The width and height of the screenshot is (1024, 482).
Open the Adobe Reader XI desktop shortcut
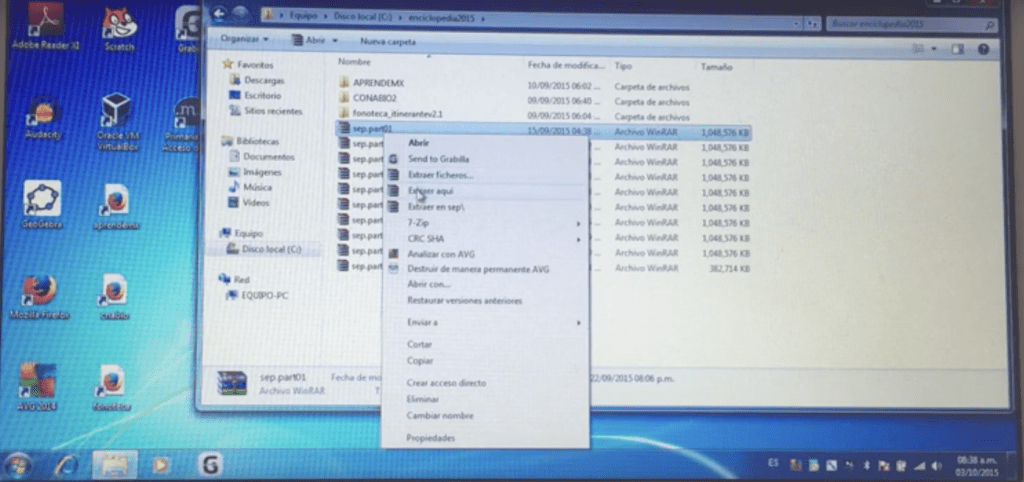pyautogui.click(x=44, y=27)
